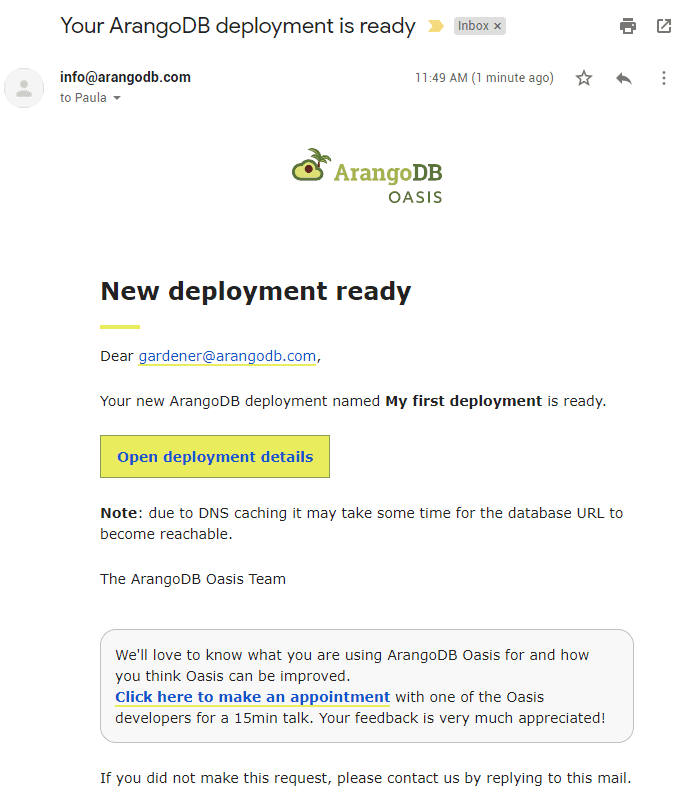Open the Click here to make an appointment link
The image size is (687, 799).
(252, 697)
